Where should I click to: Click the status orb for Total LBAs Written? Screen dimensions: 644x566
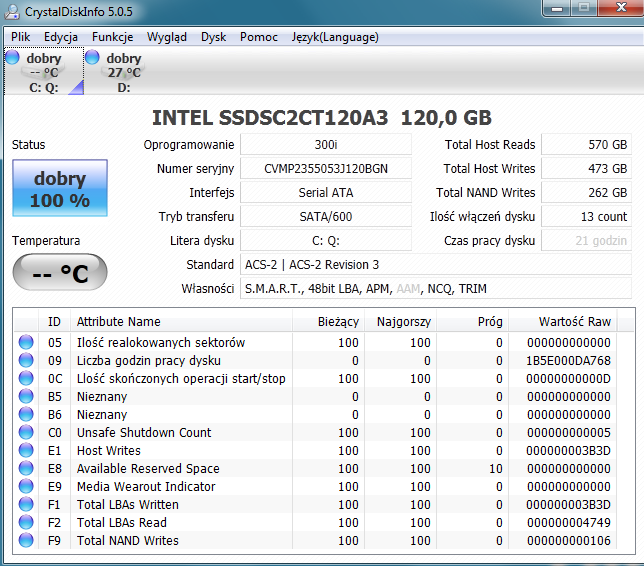pyautogui.click(x=26, y=504)
